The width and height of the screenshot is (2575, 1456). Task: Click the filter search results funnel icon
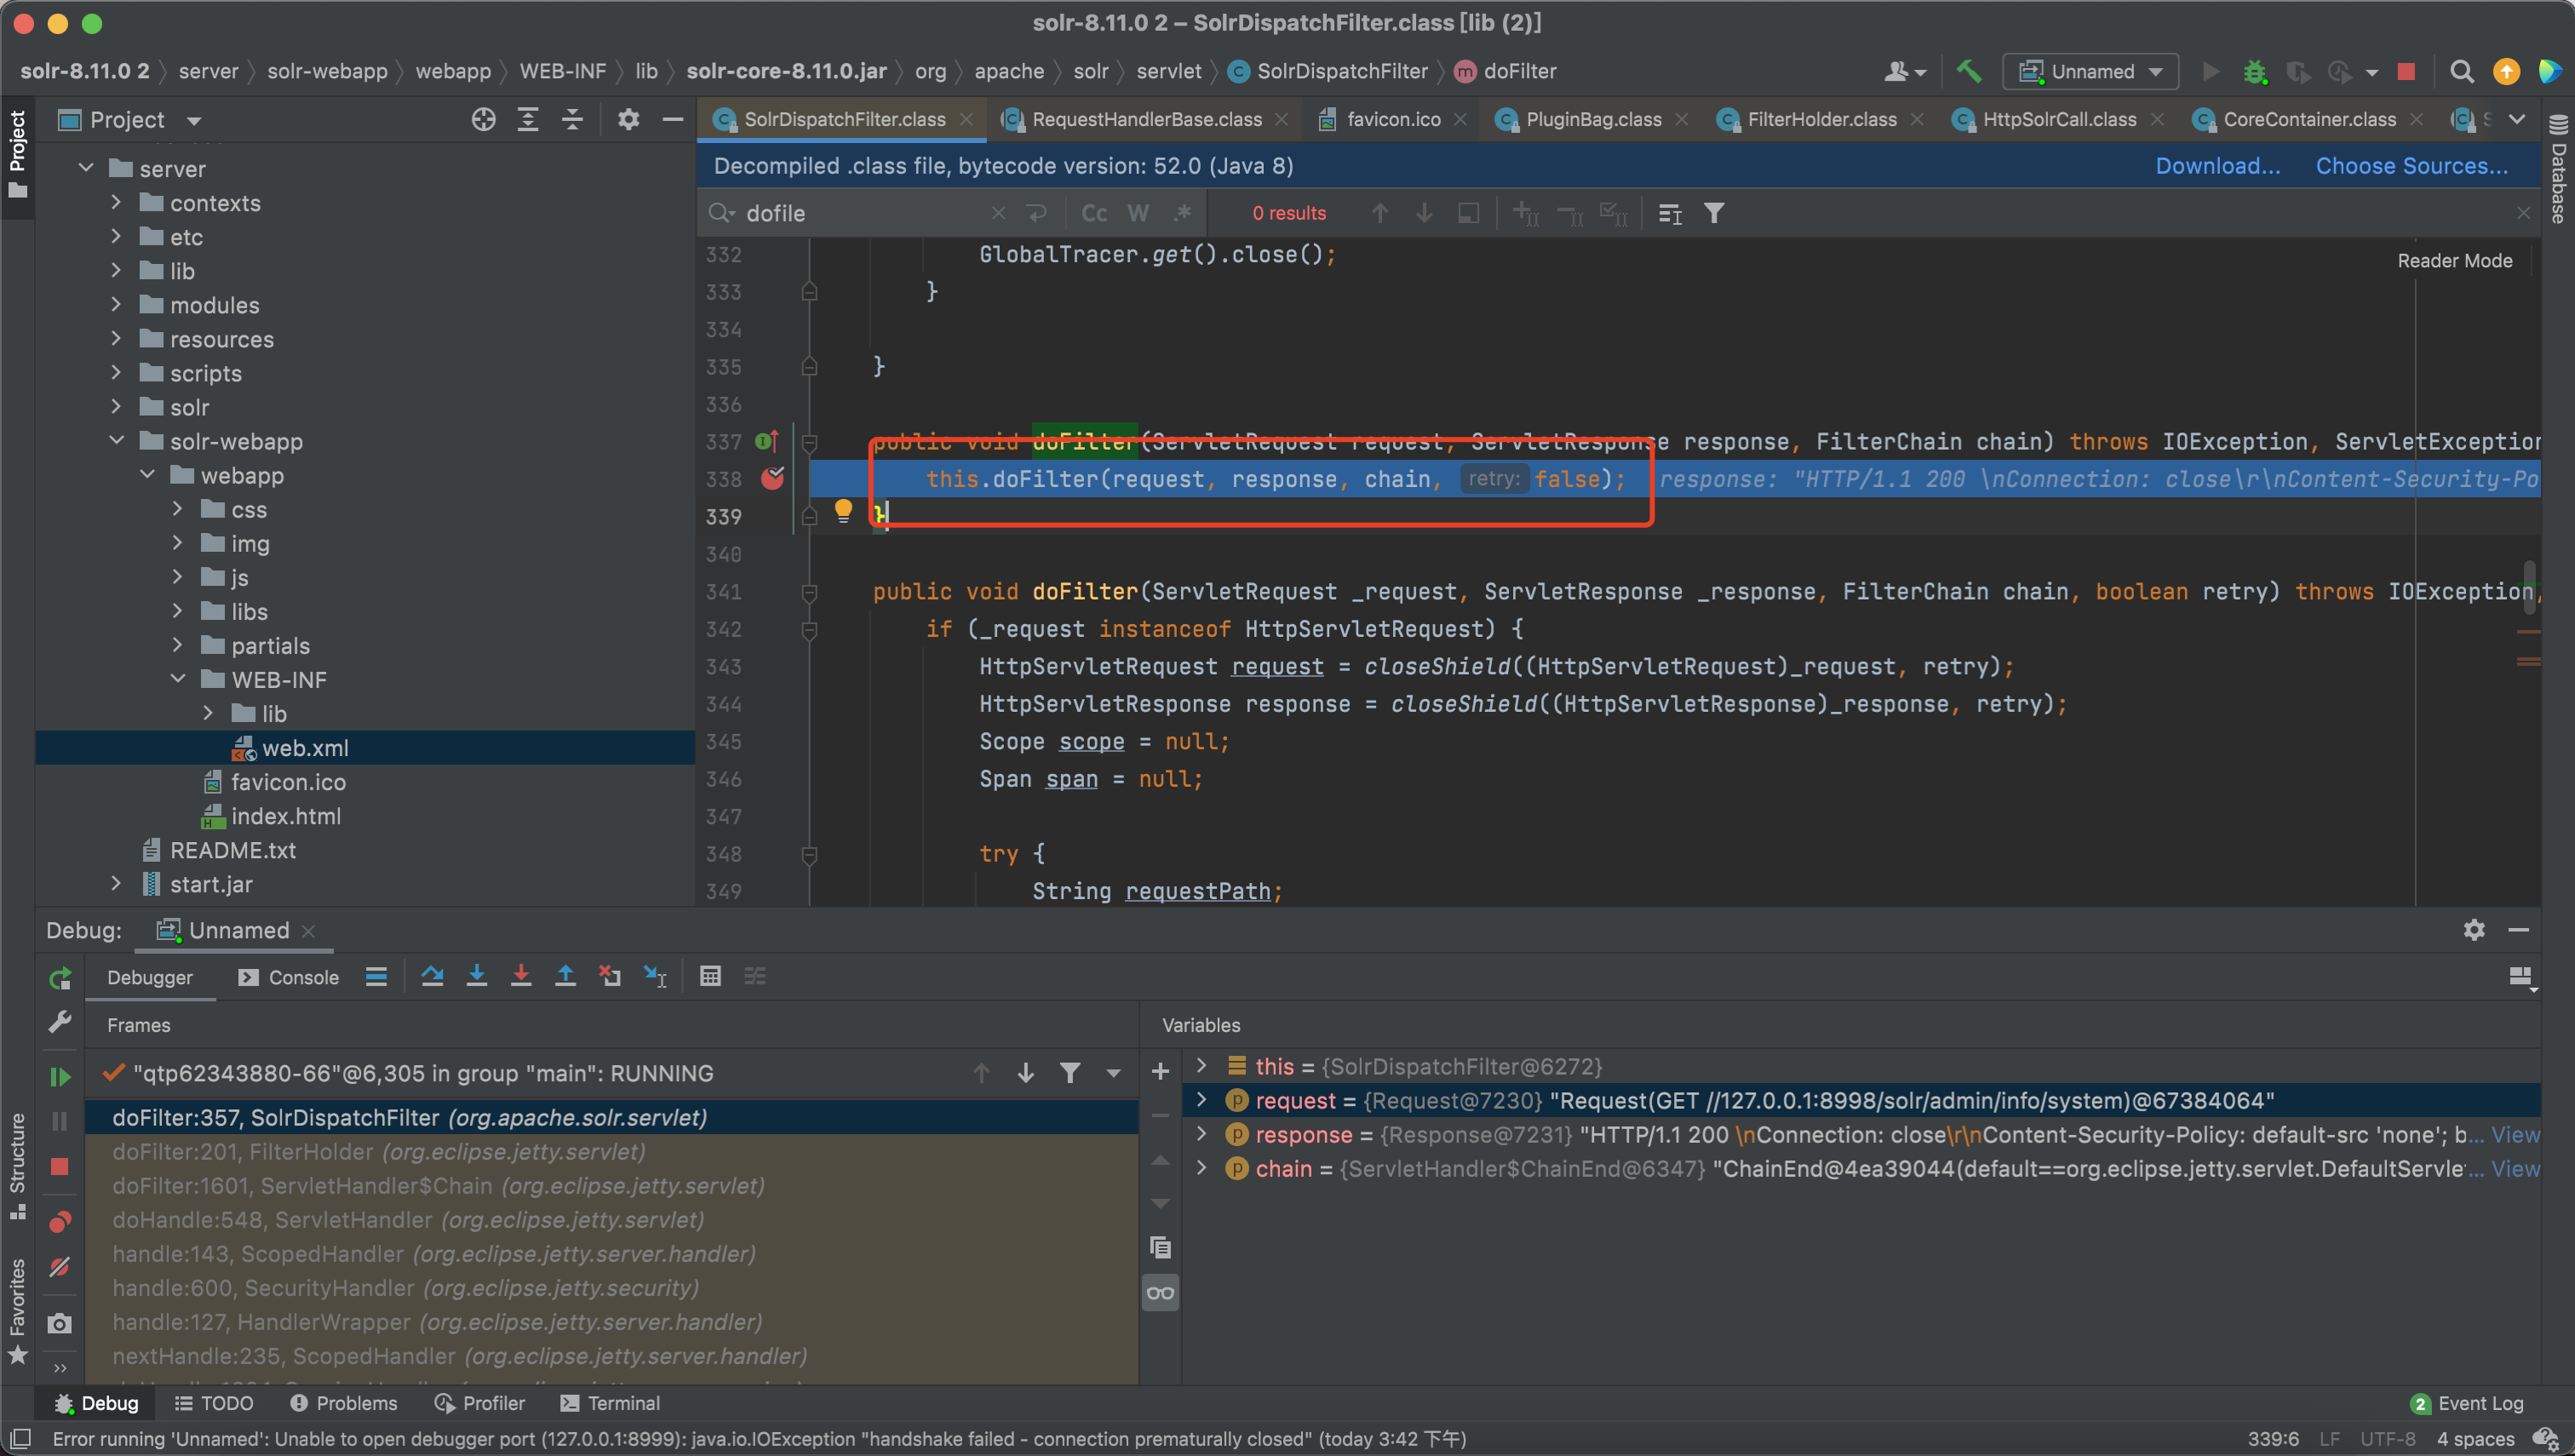click(1714, 213)
